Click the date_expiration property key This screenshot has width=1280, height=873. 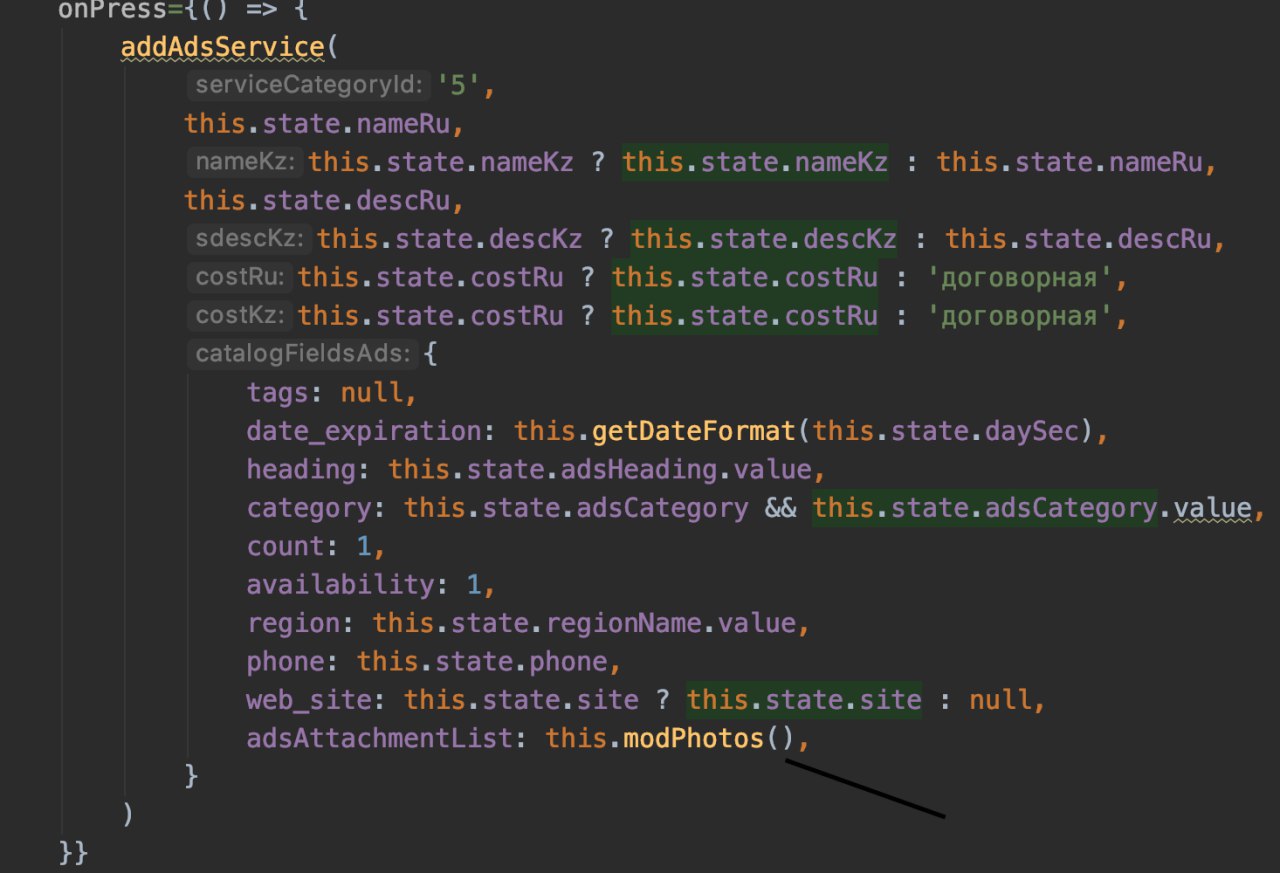click(364, 431)
